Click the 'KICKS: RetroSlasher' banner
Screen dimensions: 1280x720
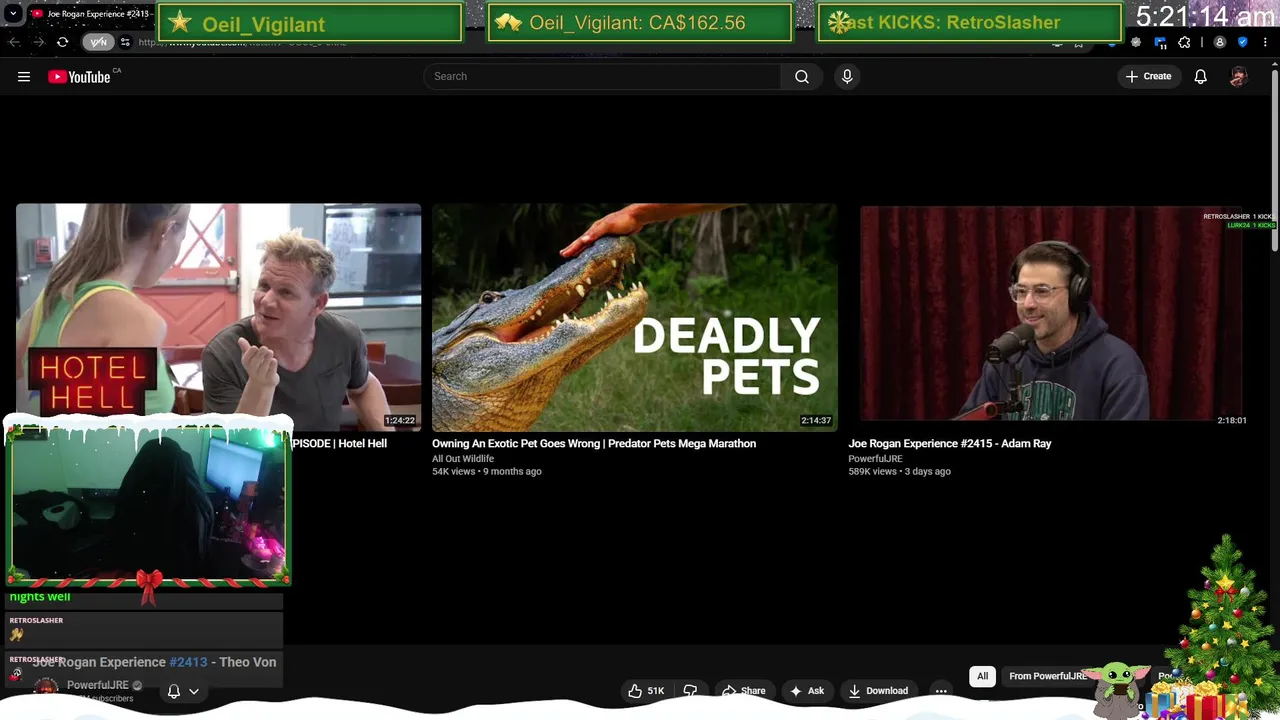[969, 23]
